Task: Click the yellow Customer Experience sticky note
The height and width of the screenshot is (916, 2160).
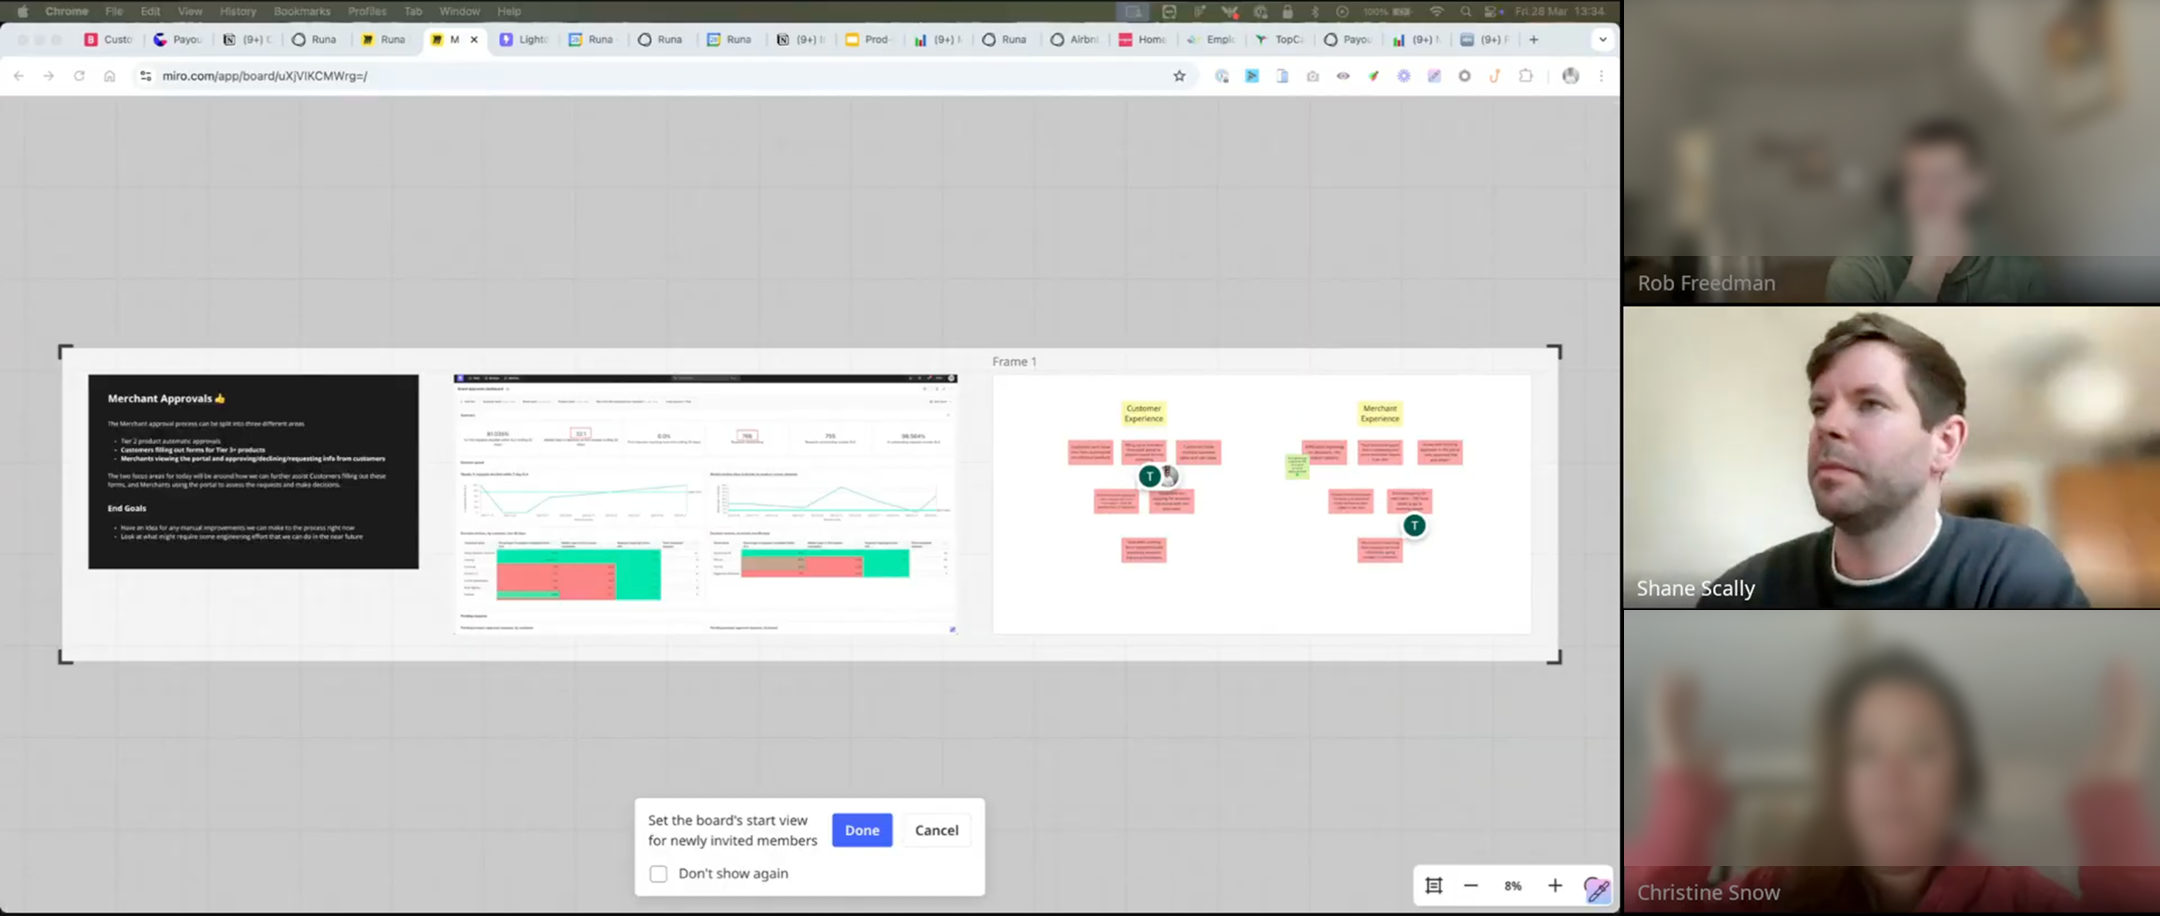Action: coord(1143,413)
